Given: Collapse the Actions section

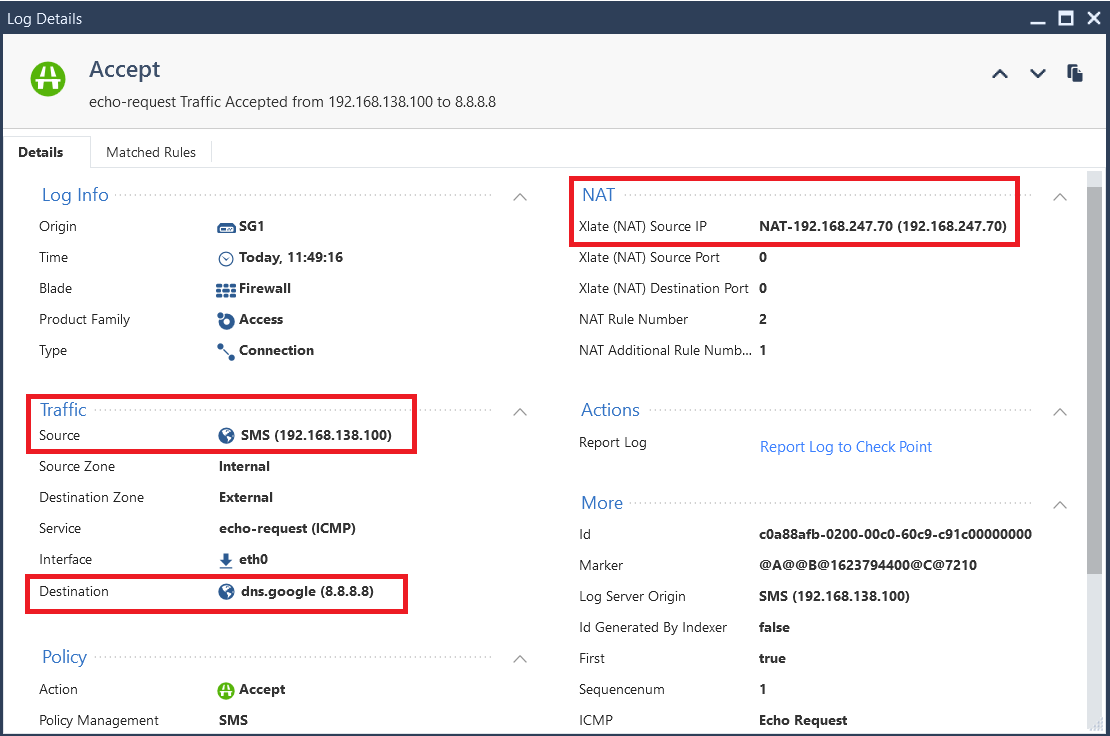Looking at the screenshot, I should coord(1060,412).
